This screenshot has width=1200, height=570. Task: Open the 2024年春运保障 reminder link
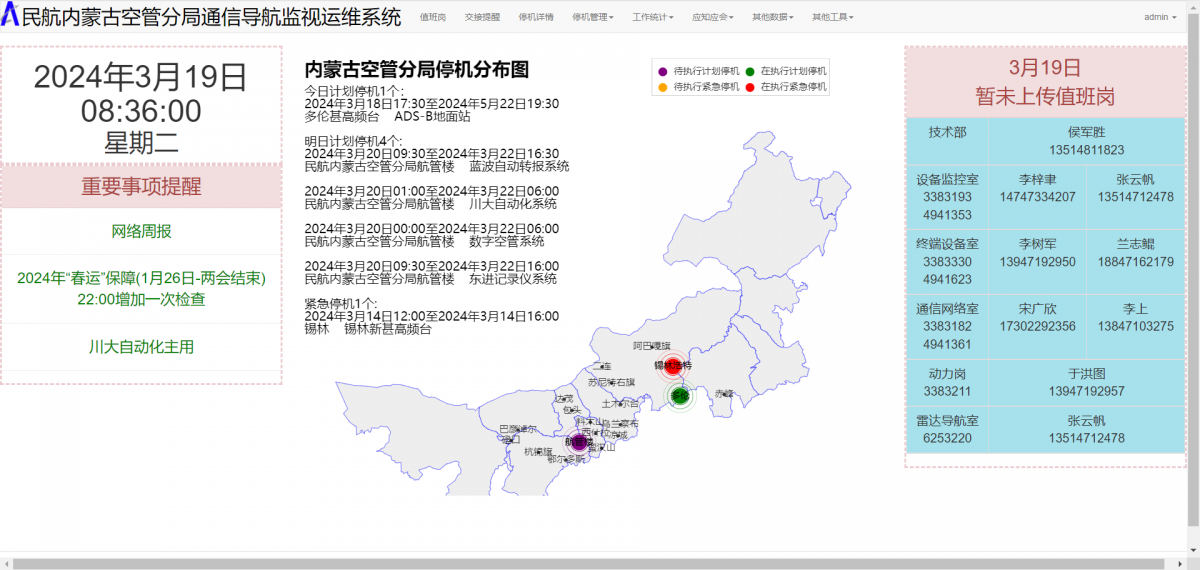coord(141,288)
